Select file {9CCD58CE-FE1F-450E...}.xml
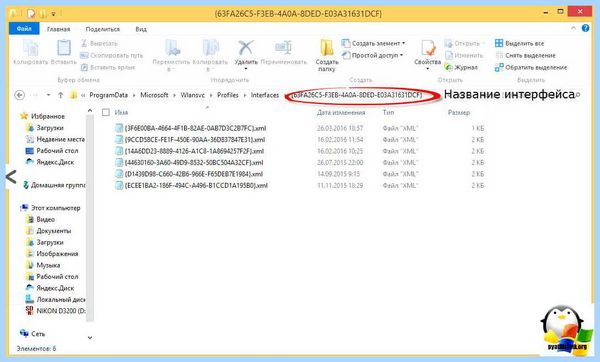The width and height of the screenshot is (600, 362). click(190, 140)
